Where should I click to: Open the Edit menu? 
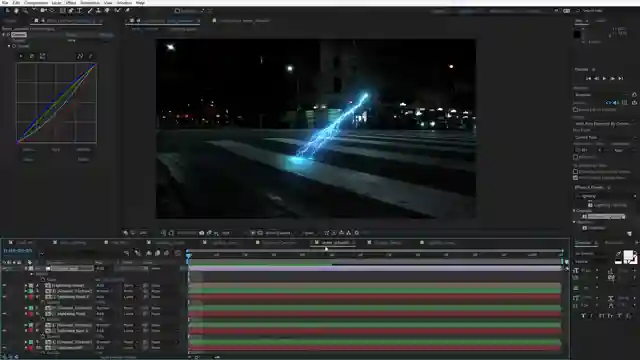[16, 2]
